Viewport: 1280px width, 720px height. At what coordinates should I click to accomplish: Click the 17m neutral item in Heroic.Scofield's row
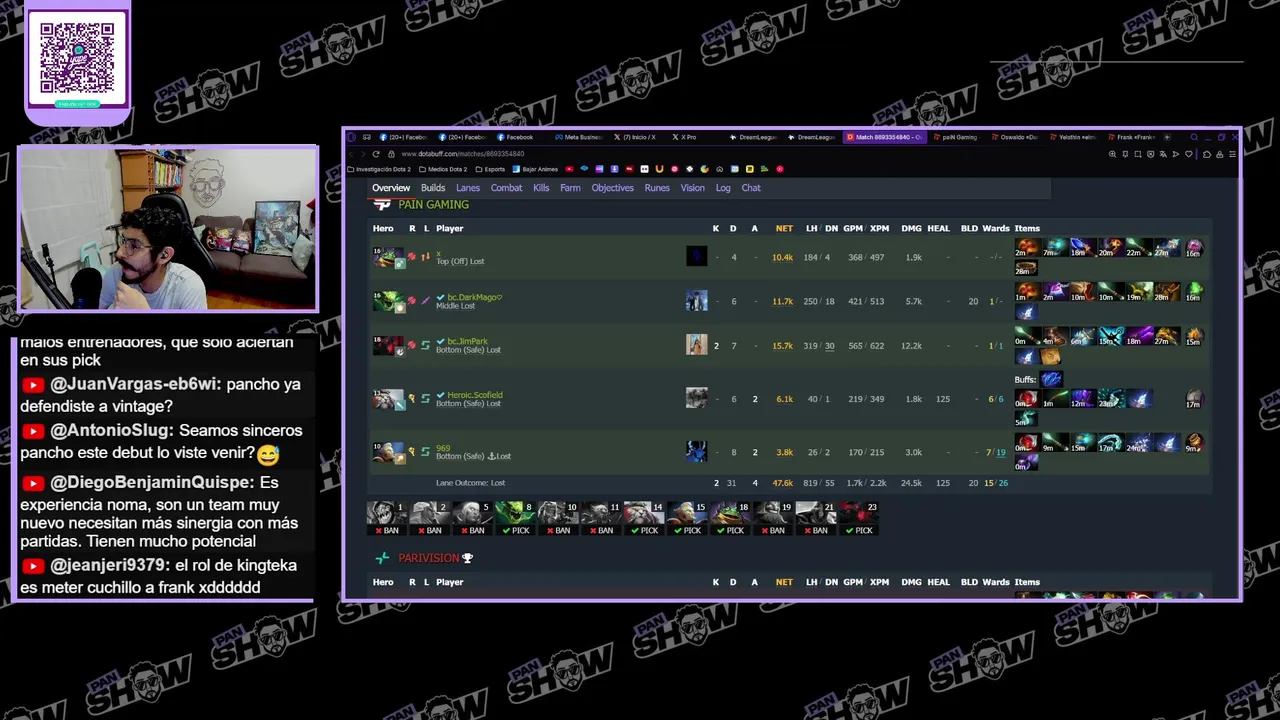(1194, 398)
